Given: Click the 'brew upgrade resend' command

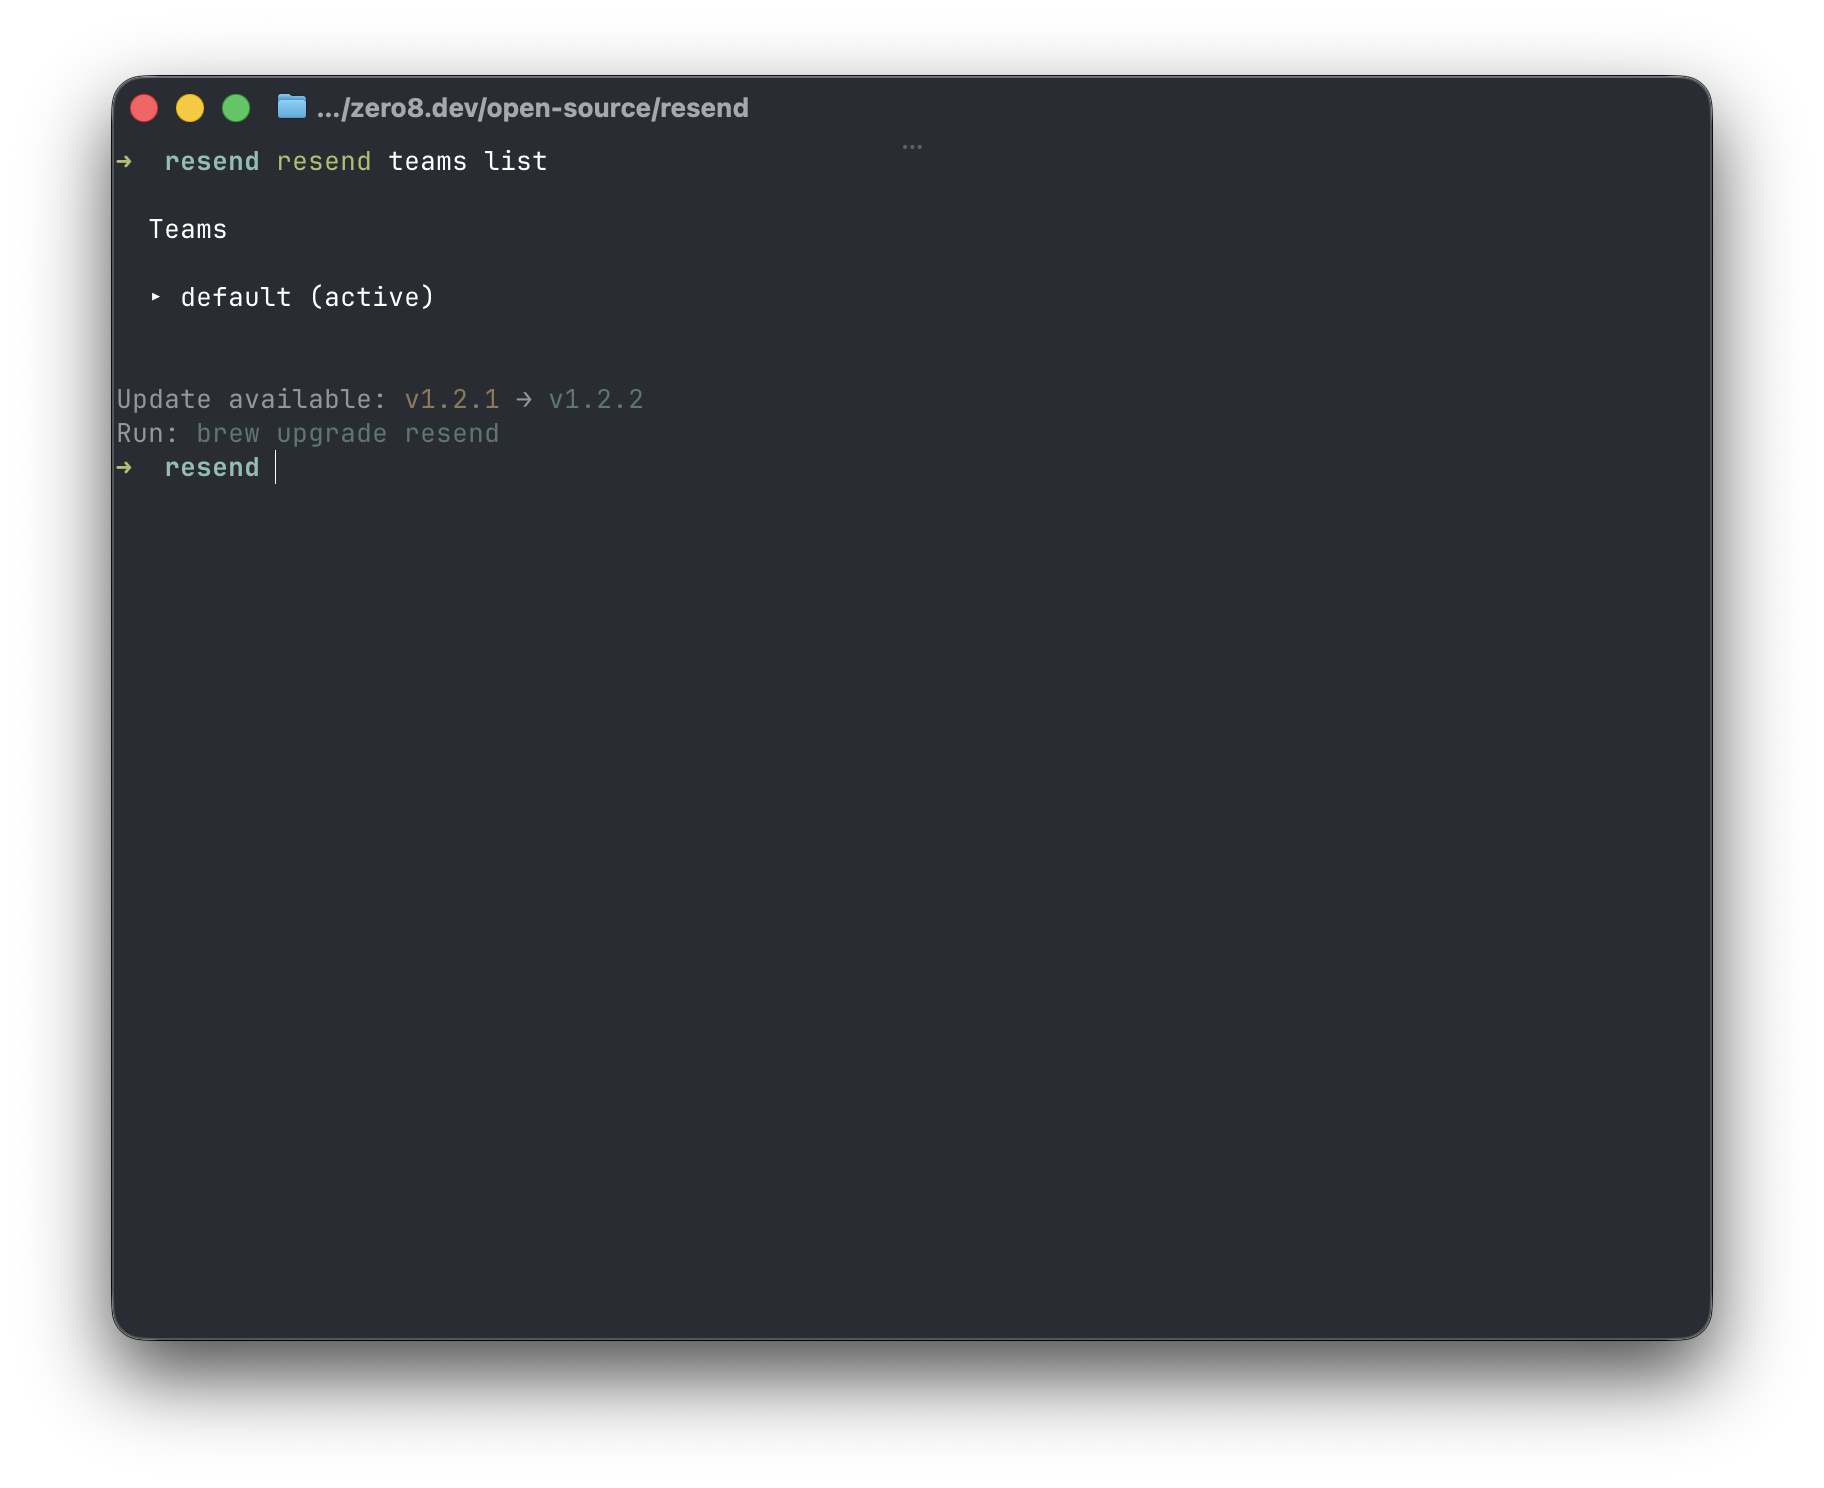Looking at the screenshot, I should pyautogui.click(x=348, y=433).
